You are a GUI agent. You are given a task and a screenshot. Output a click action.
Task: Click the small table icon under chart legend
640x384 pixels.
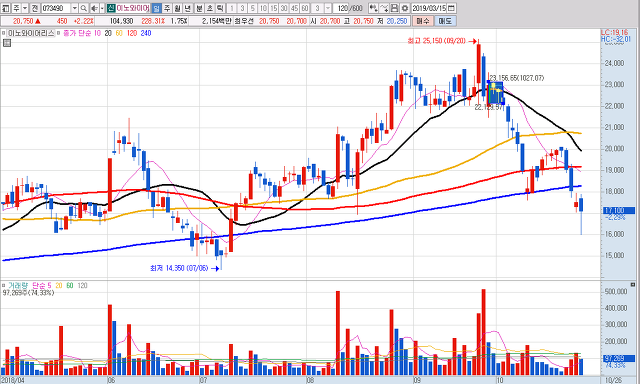pyautogui.click(x=7, y=43)
